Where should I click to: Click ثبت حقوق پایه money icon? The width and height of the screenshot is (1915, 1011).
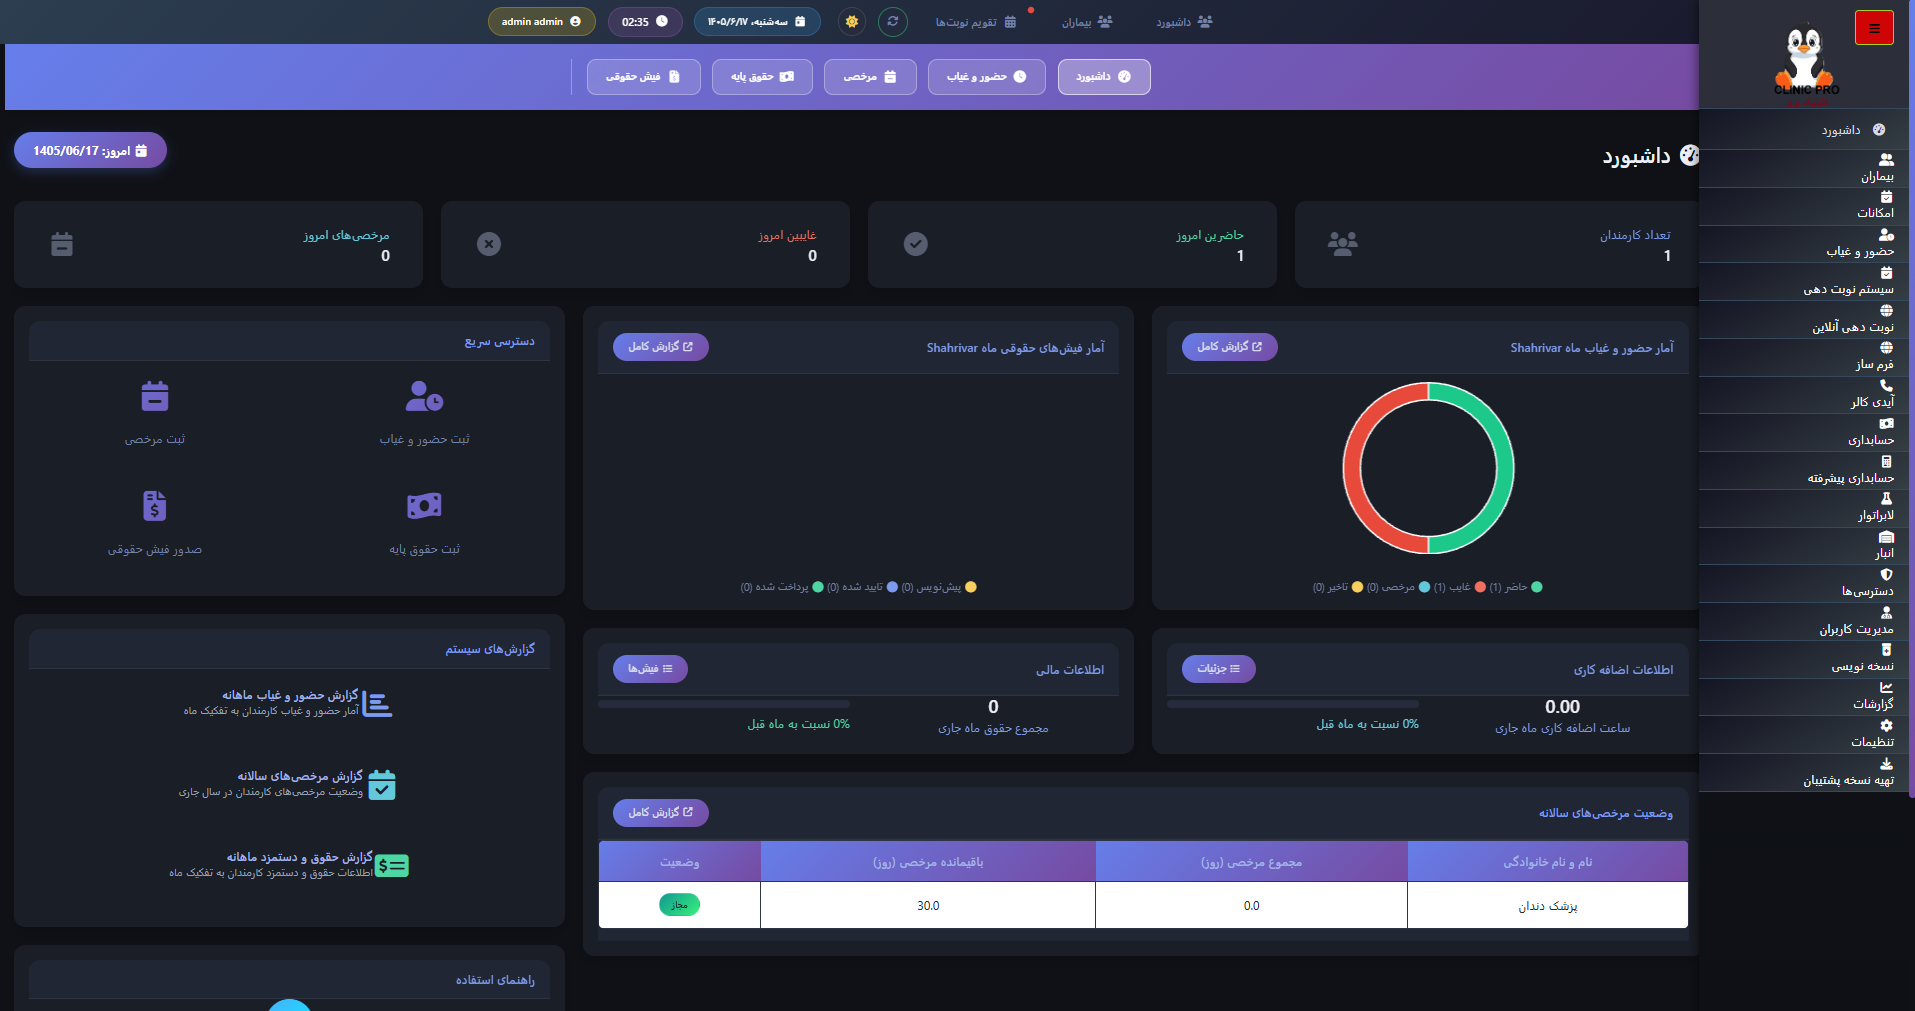coord(424,506)
